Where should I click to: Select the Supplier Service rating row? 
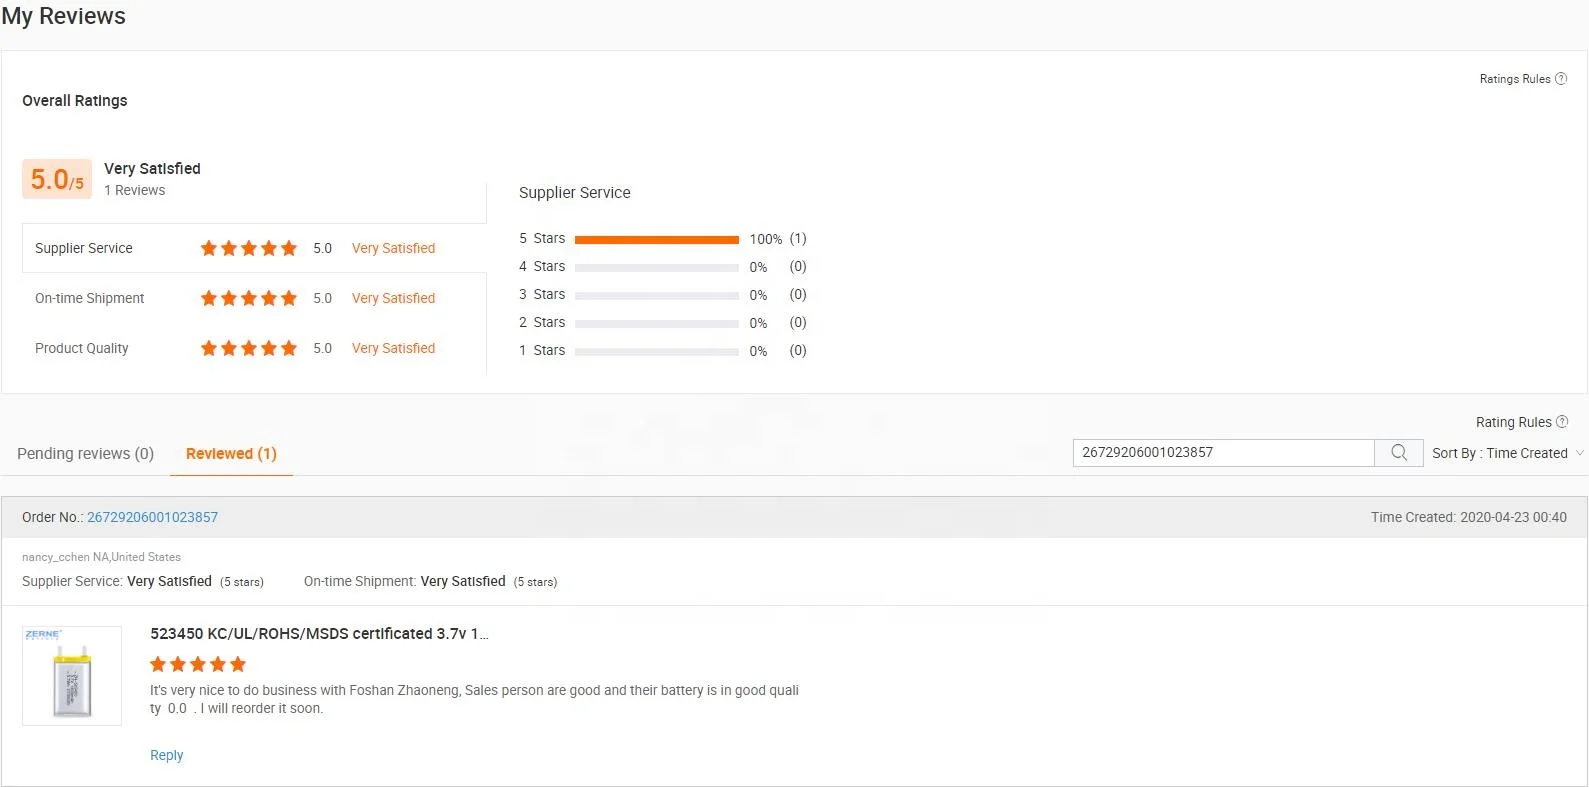254,248
